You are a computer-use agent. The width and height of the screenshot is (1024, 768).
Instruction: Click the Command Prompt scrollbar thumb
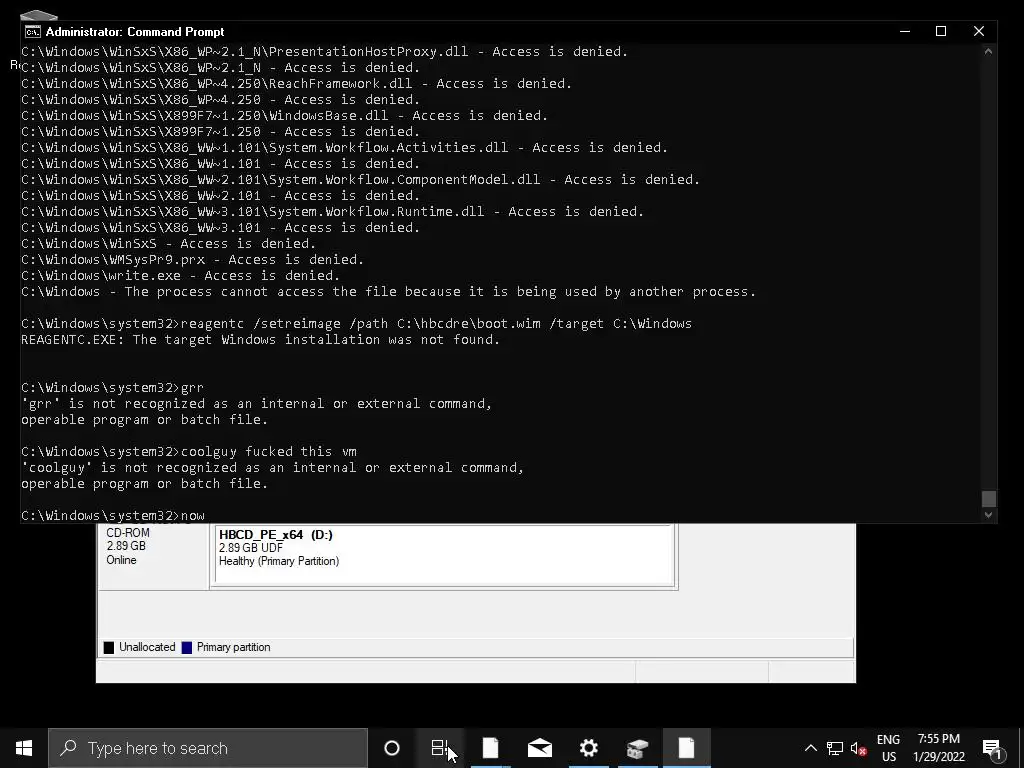[x=989, y=498]
